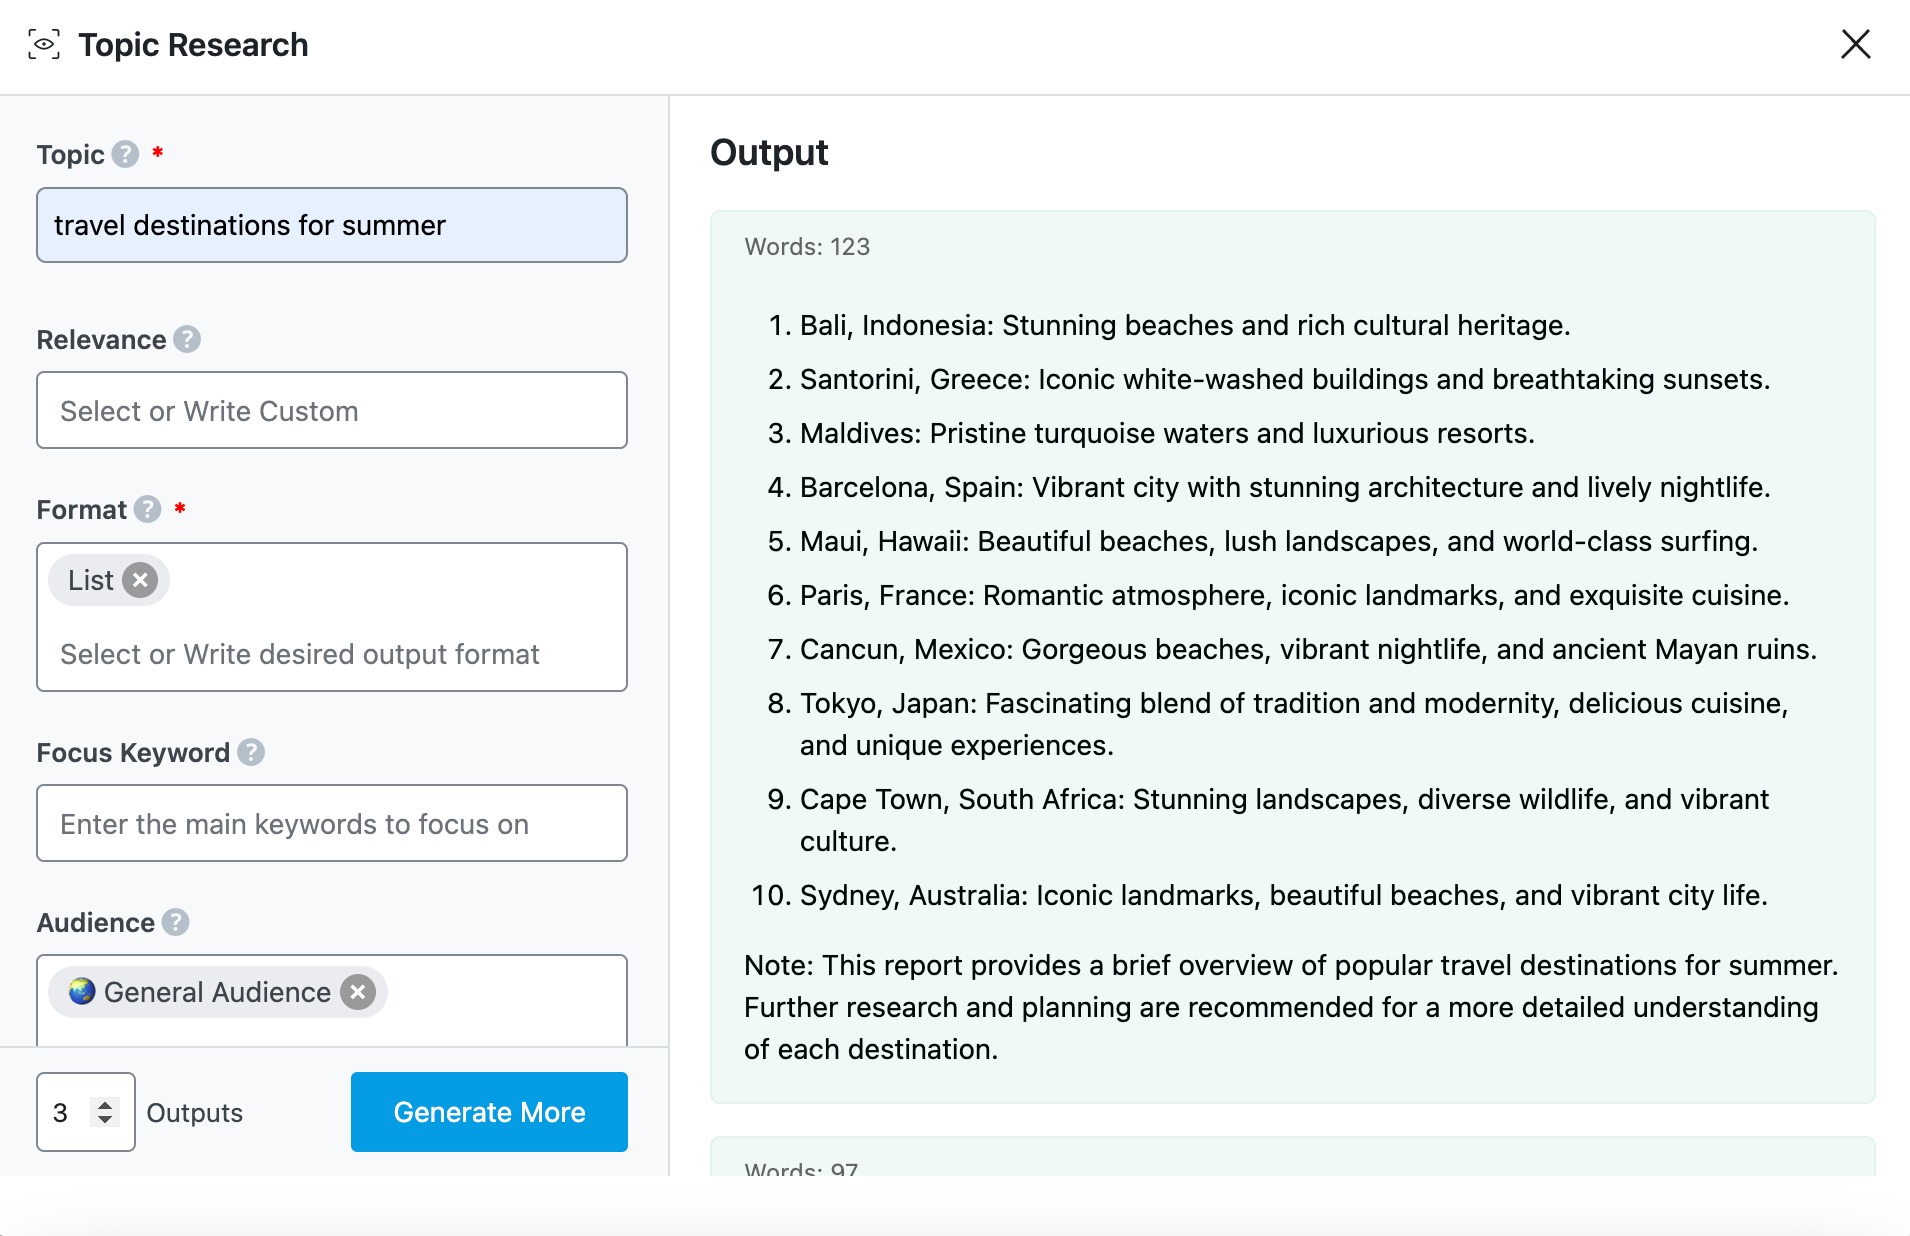Remove the List format tag
The width and height of the screenshot is (1910, 1236).
tap(140, 580)
